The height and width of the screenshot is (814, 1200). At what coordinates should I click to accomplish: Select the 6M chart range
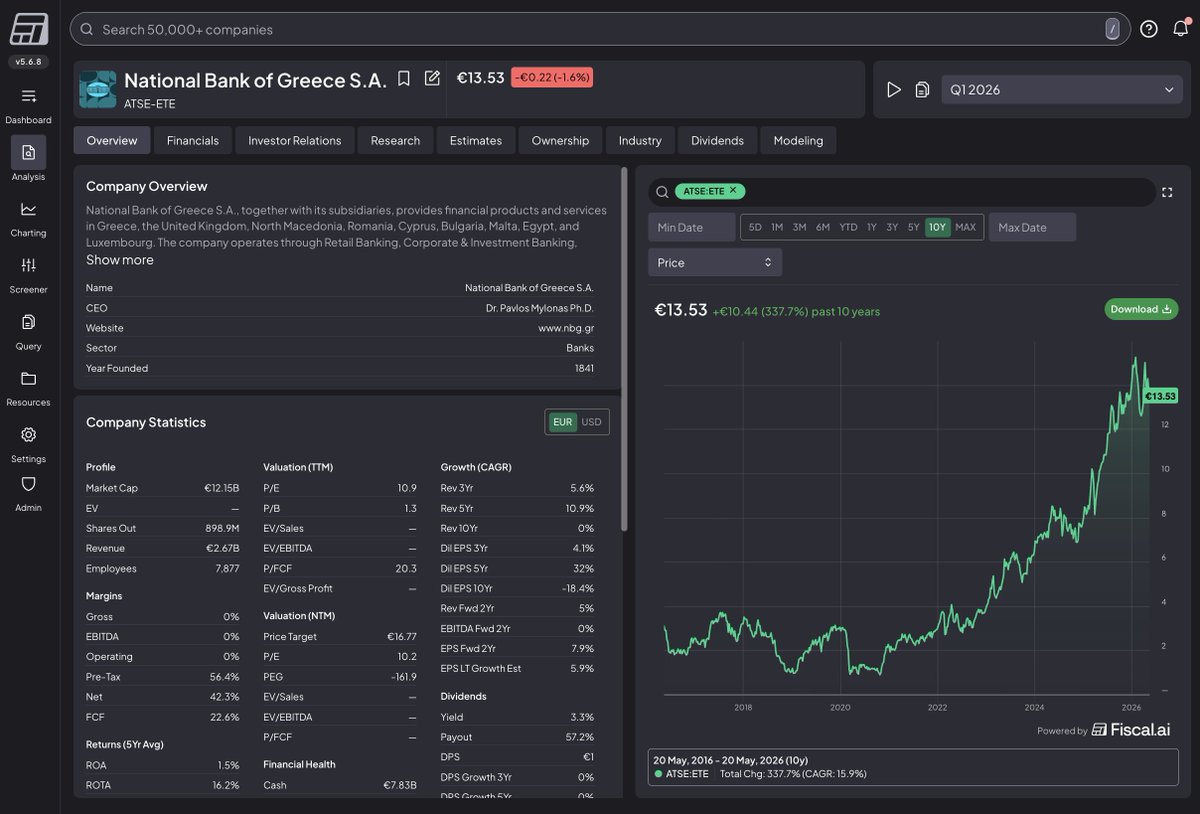click(823, 227)
